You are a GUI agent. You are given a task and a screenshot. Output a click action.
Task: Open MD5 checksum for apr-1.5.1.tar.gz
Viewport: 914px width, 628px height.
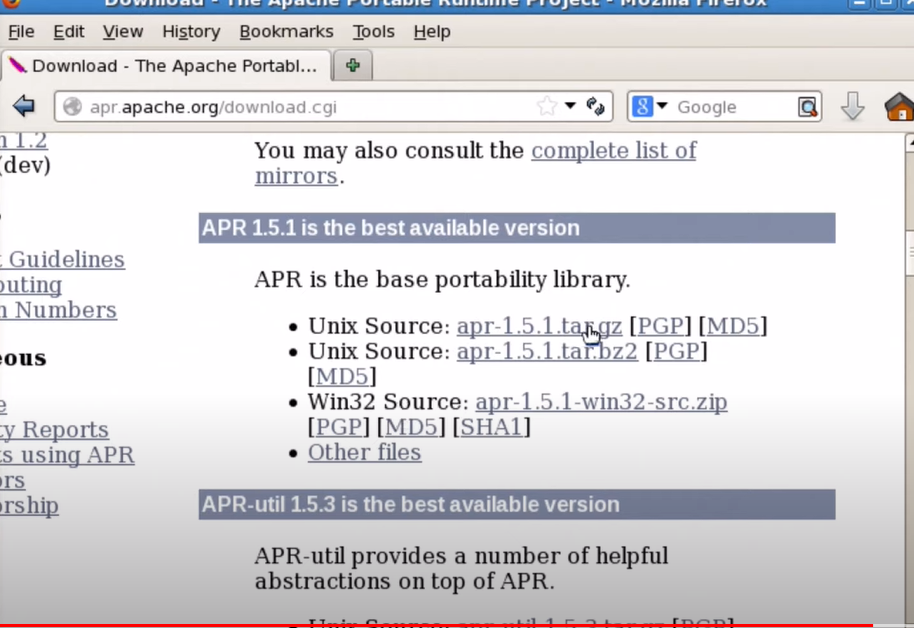(733, 326)
